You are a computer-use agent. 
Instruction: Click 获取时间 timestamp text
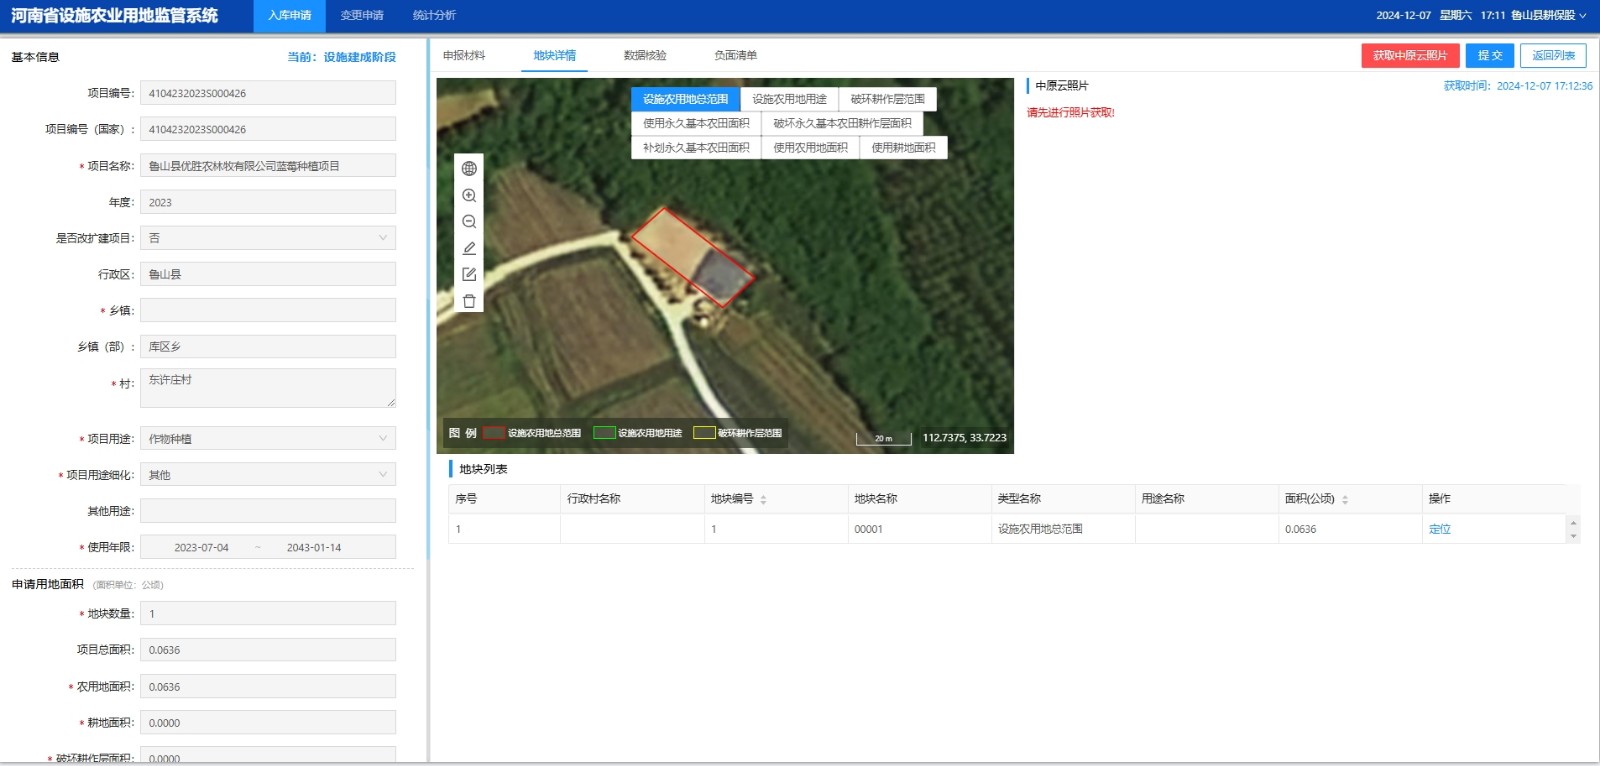pos(1518,86)
